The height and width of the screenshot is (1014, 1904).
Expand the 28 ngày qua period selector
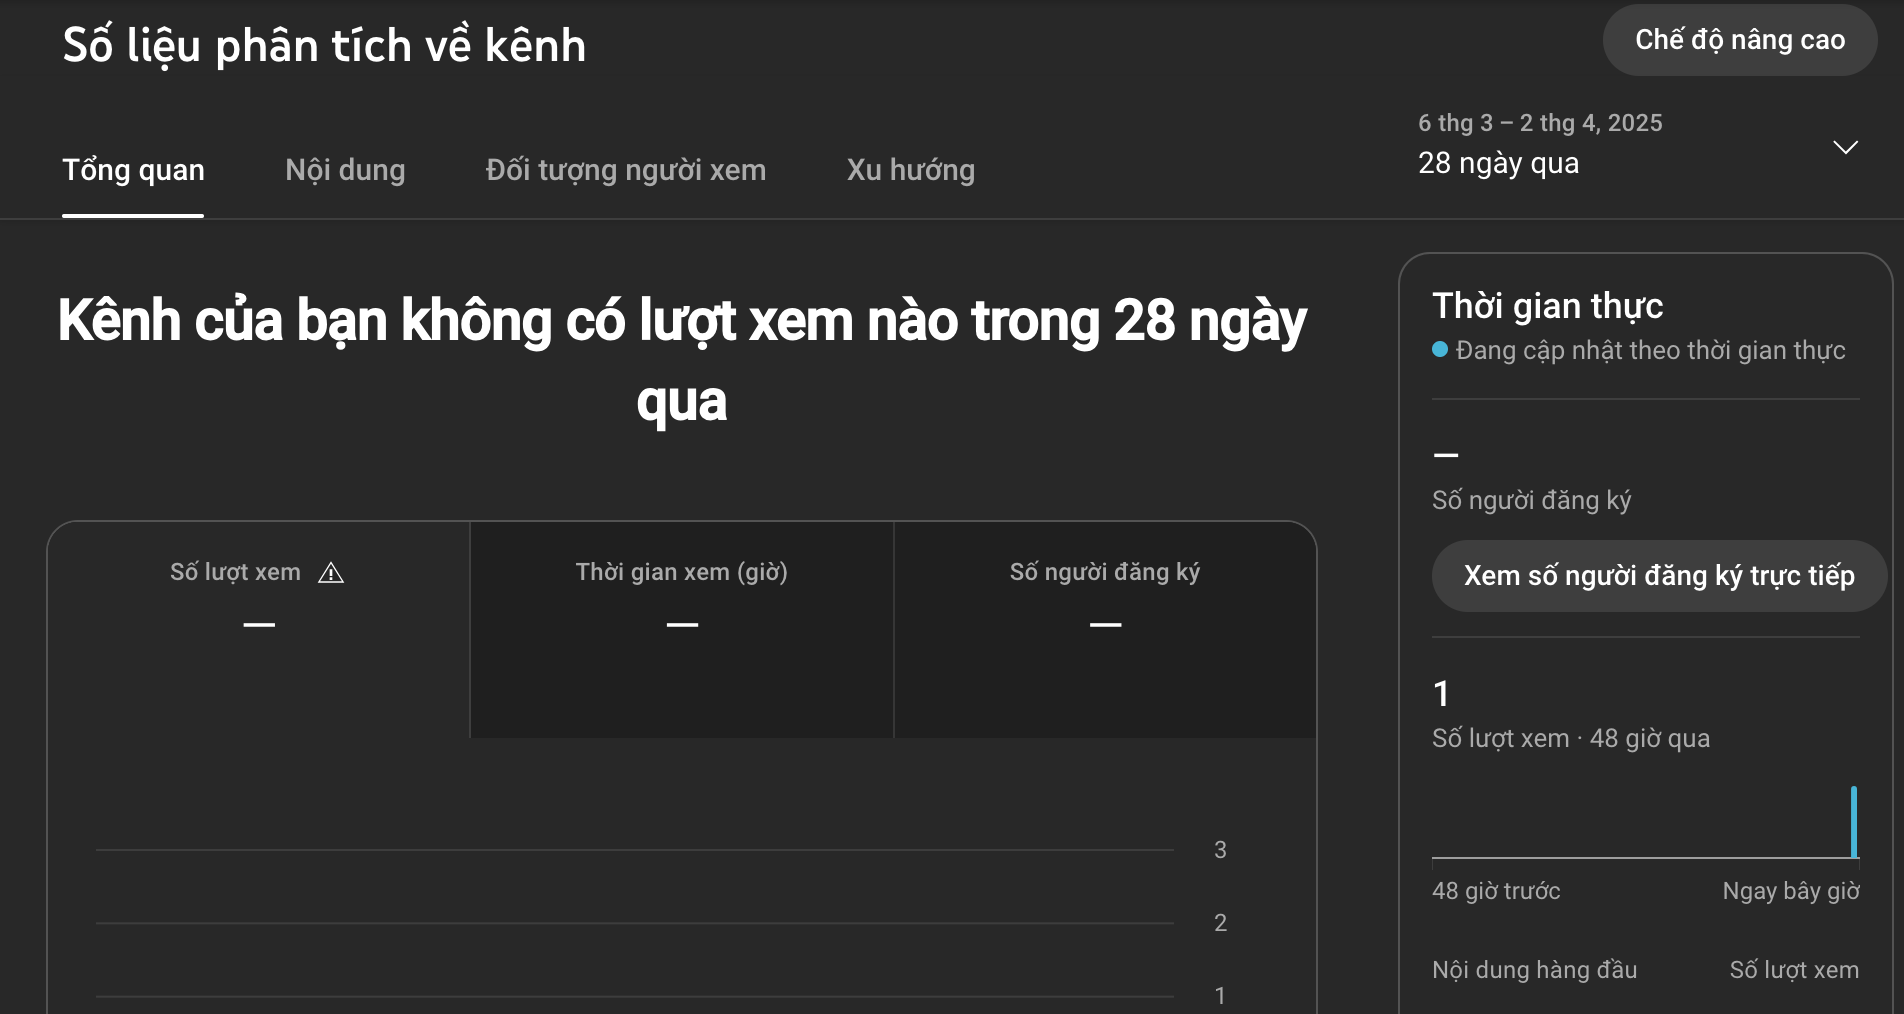click(x=1498, y=162)
